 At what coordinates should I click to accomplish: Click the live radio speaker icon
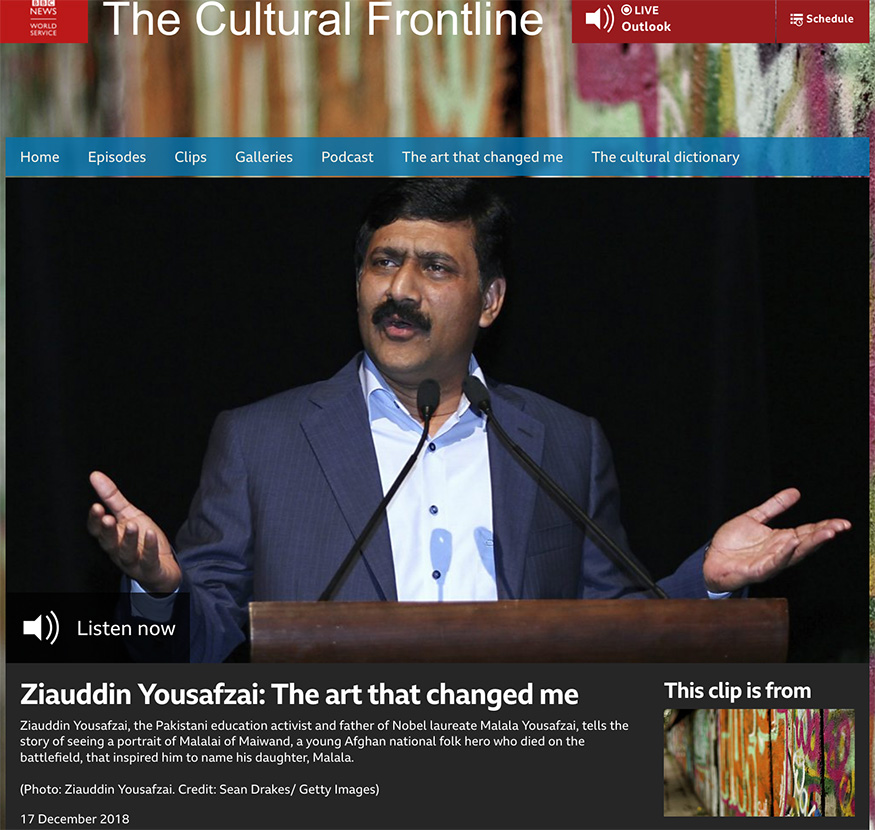point(599,19)
